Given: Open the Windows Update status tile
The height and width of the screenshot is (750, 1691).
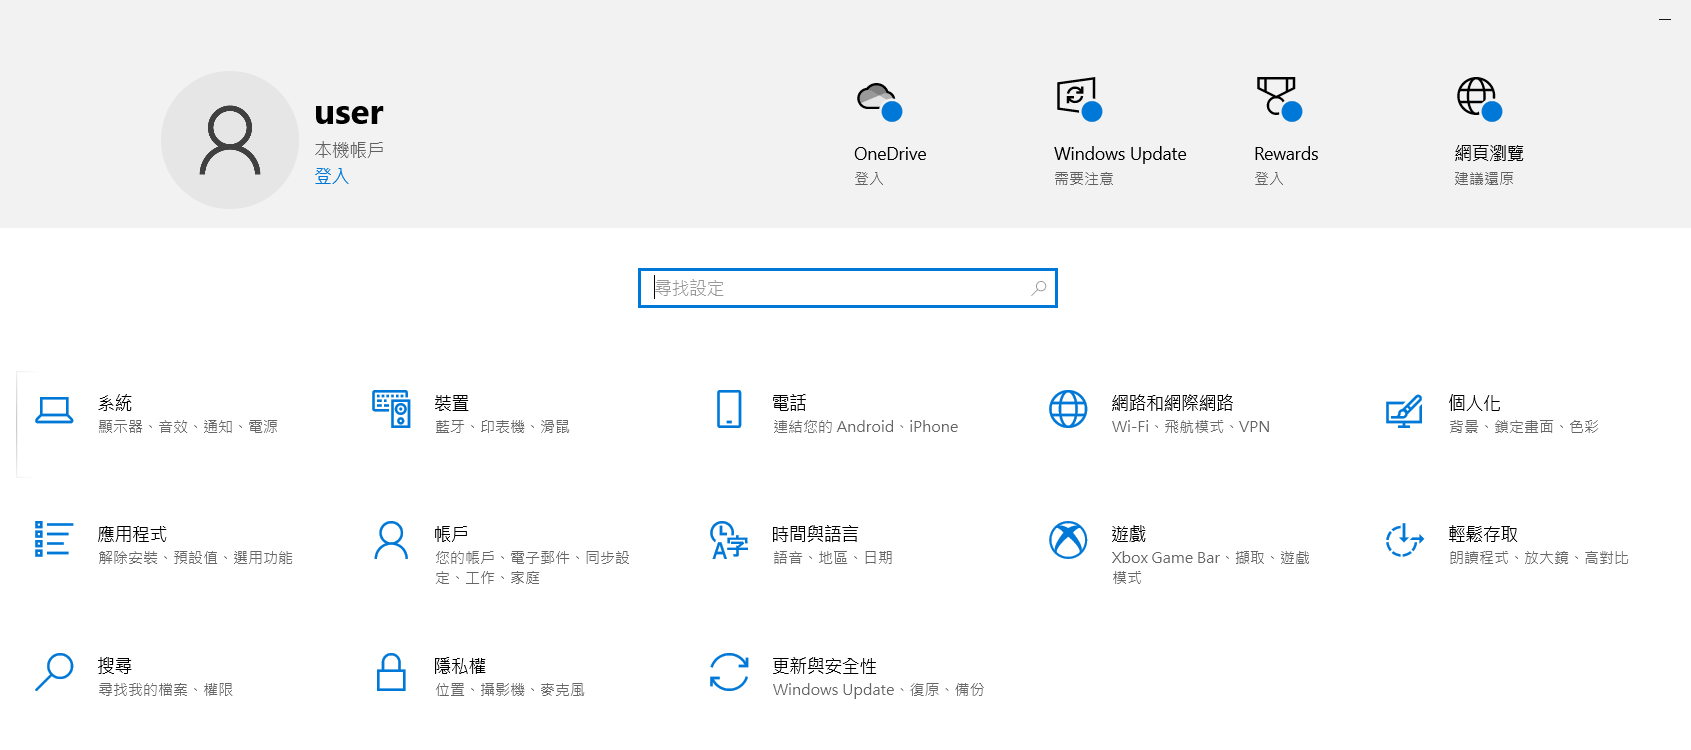Looking at the screenshot, I should [x=1119, y=130].
